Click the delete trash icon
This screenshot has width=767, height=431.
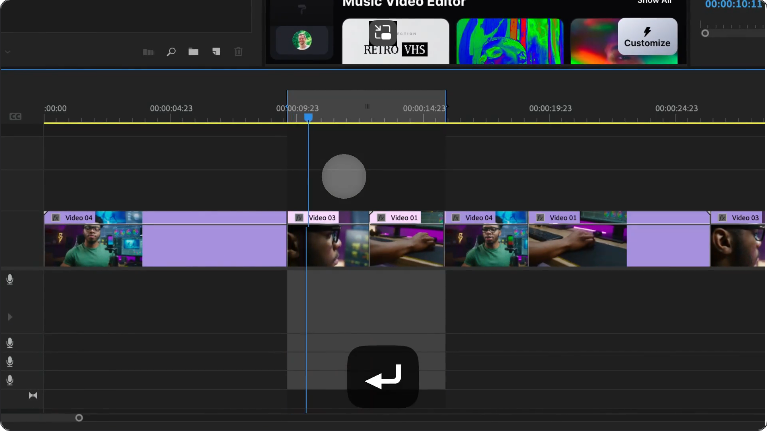point(238,51)
